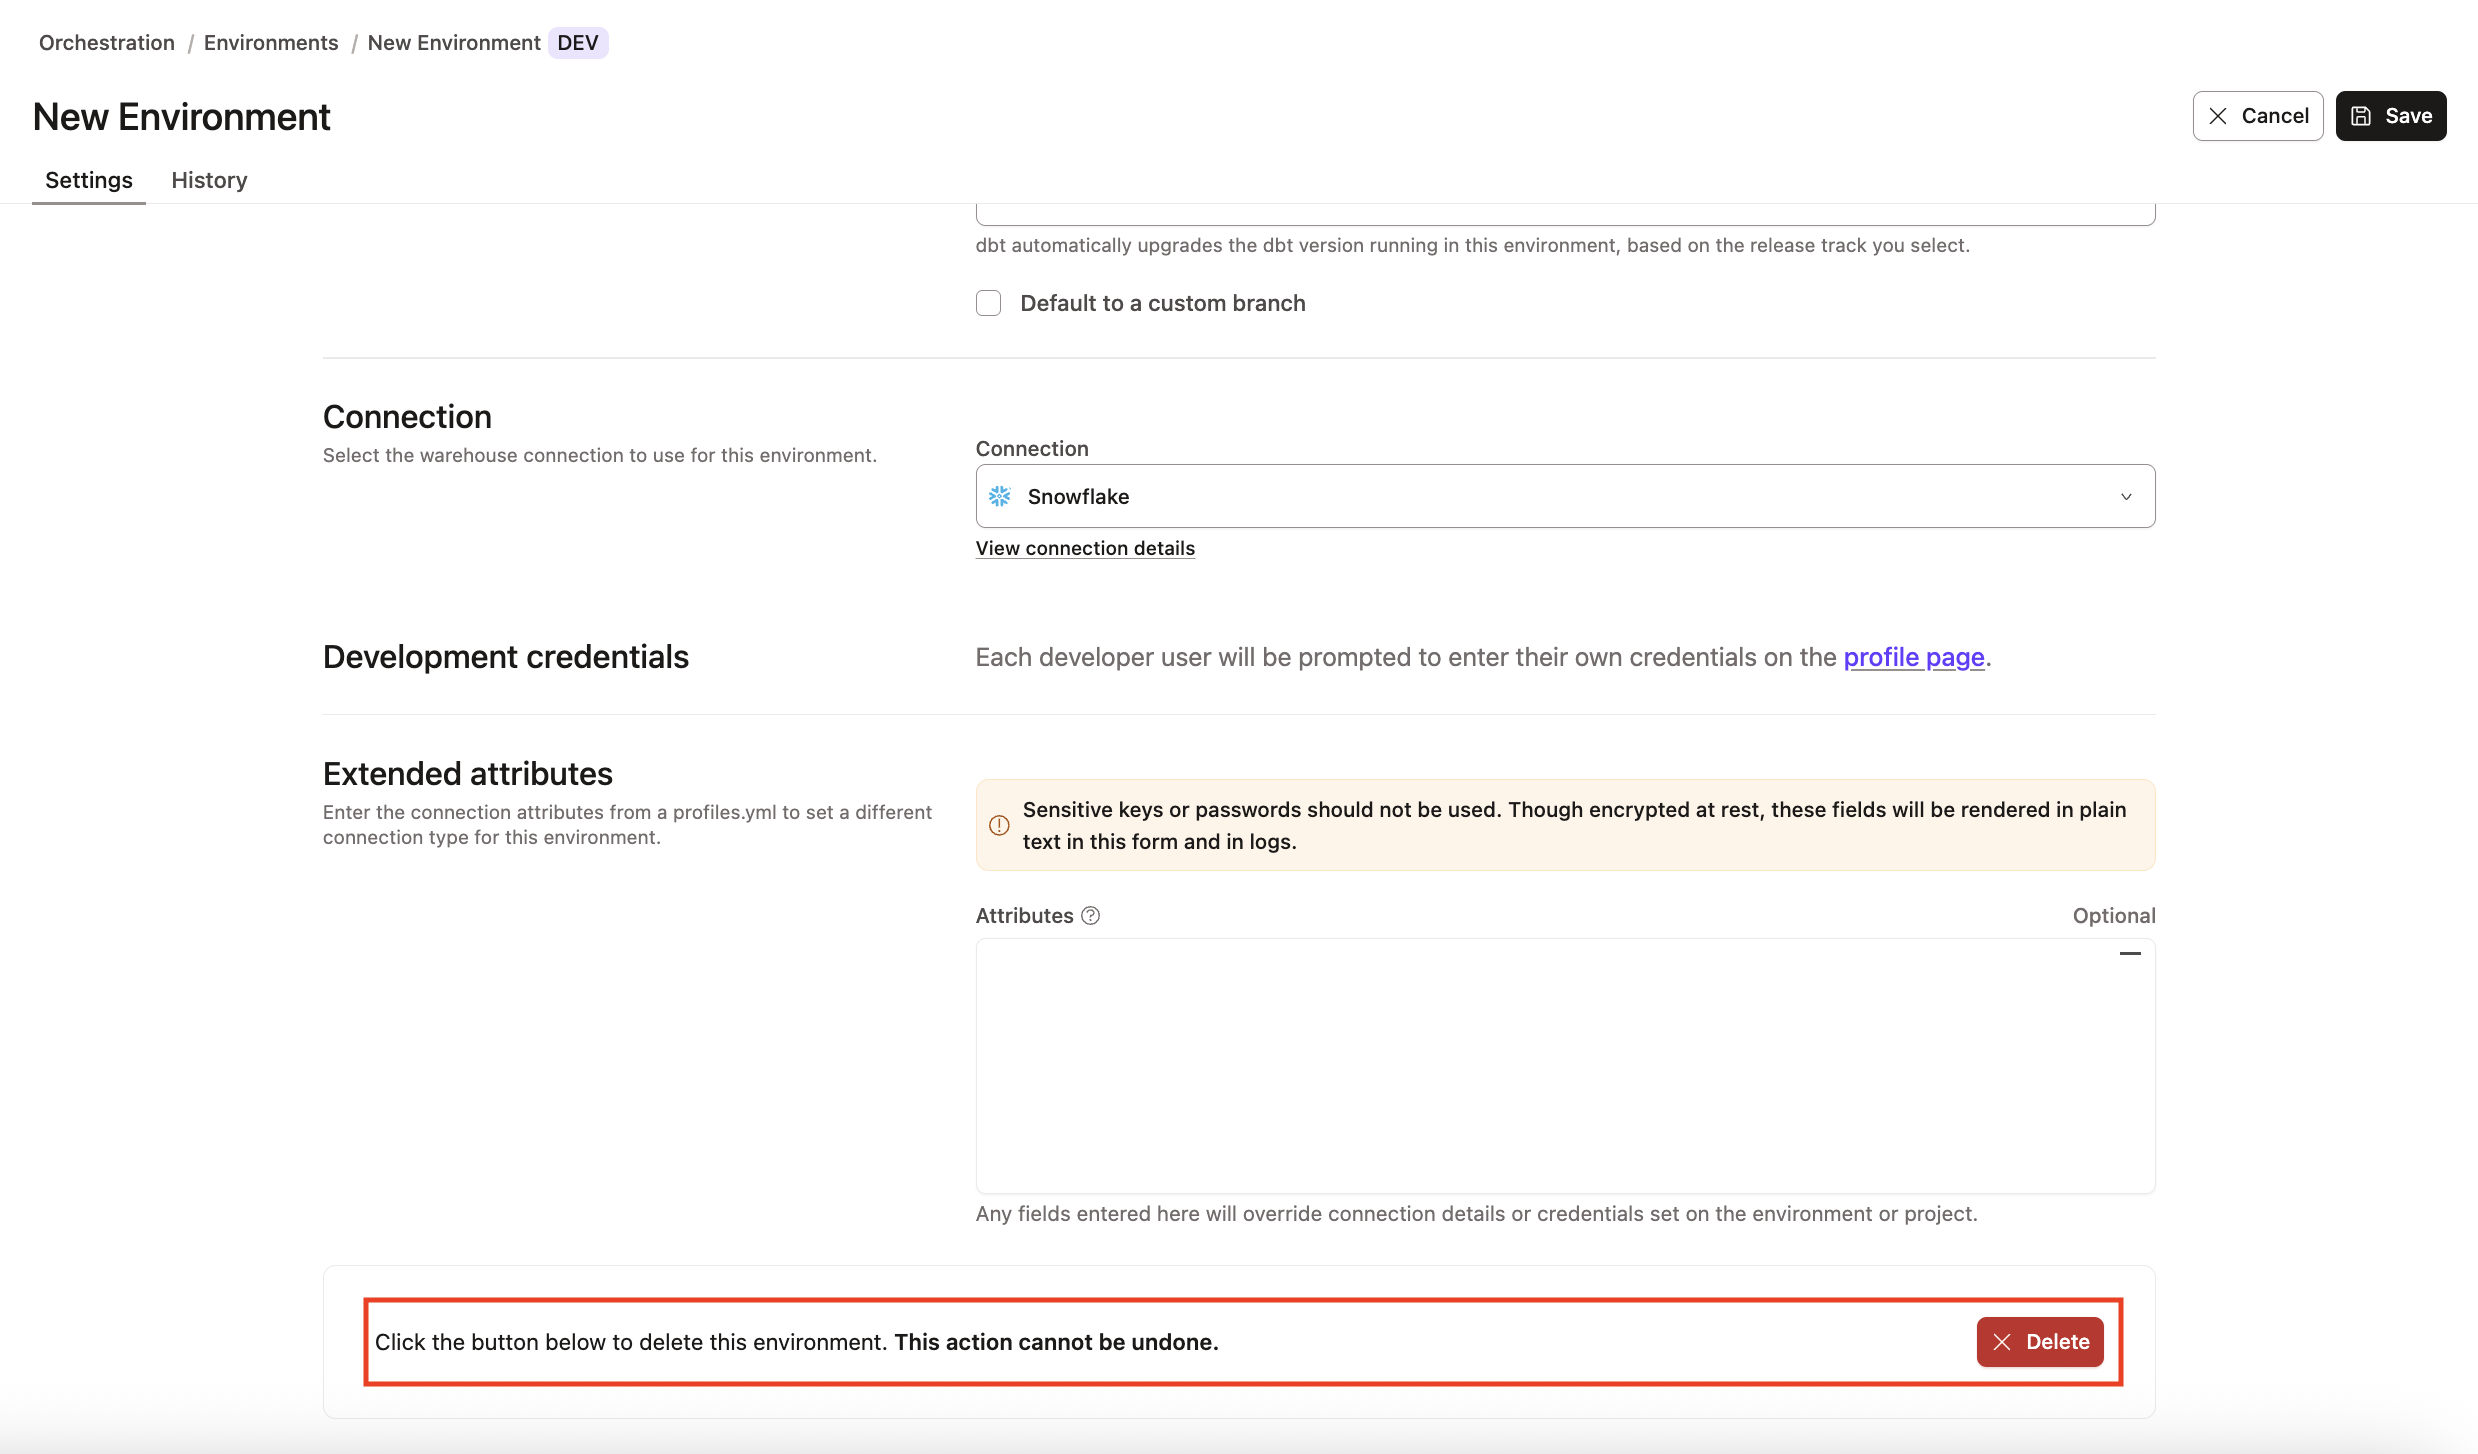The image size is (2478, 1454).
Task: Click the Attributes help question-mark icon
Action: click(1091, 915)
